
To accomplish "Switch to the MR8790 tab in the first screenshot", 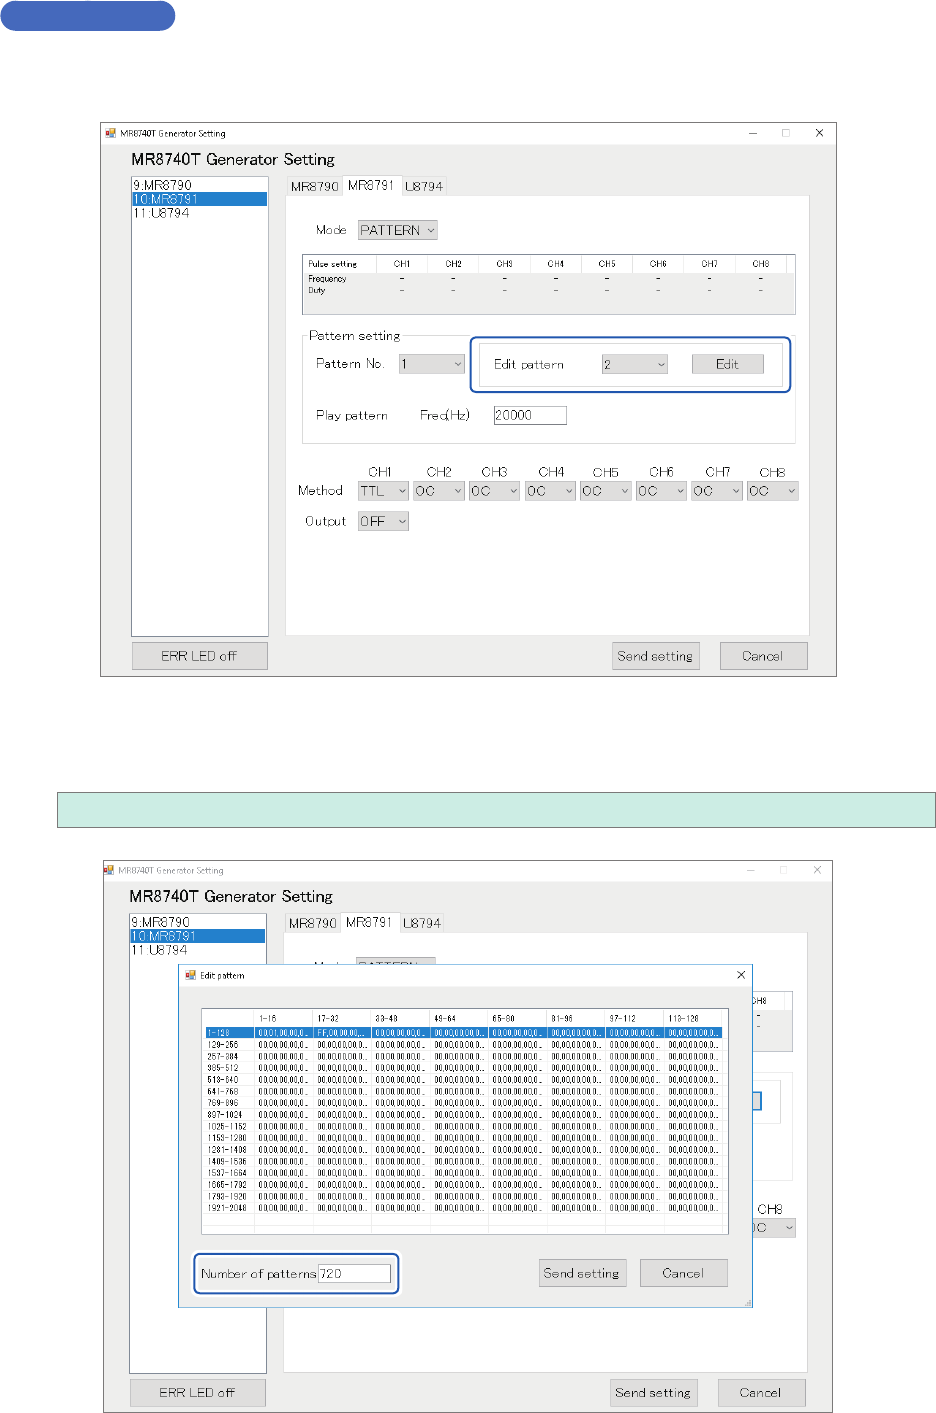I will (x=315, y=187).
